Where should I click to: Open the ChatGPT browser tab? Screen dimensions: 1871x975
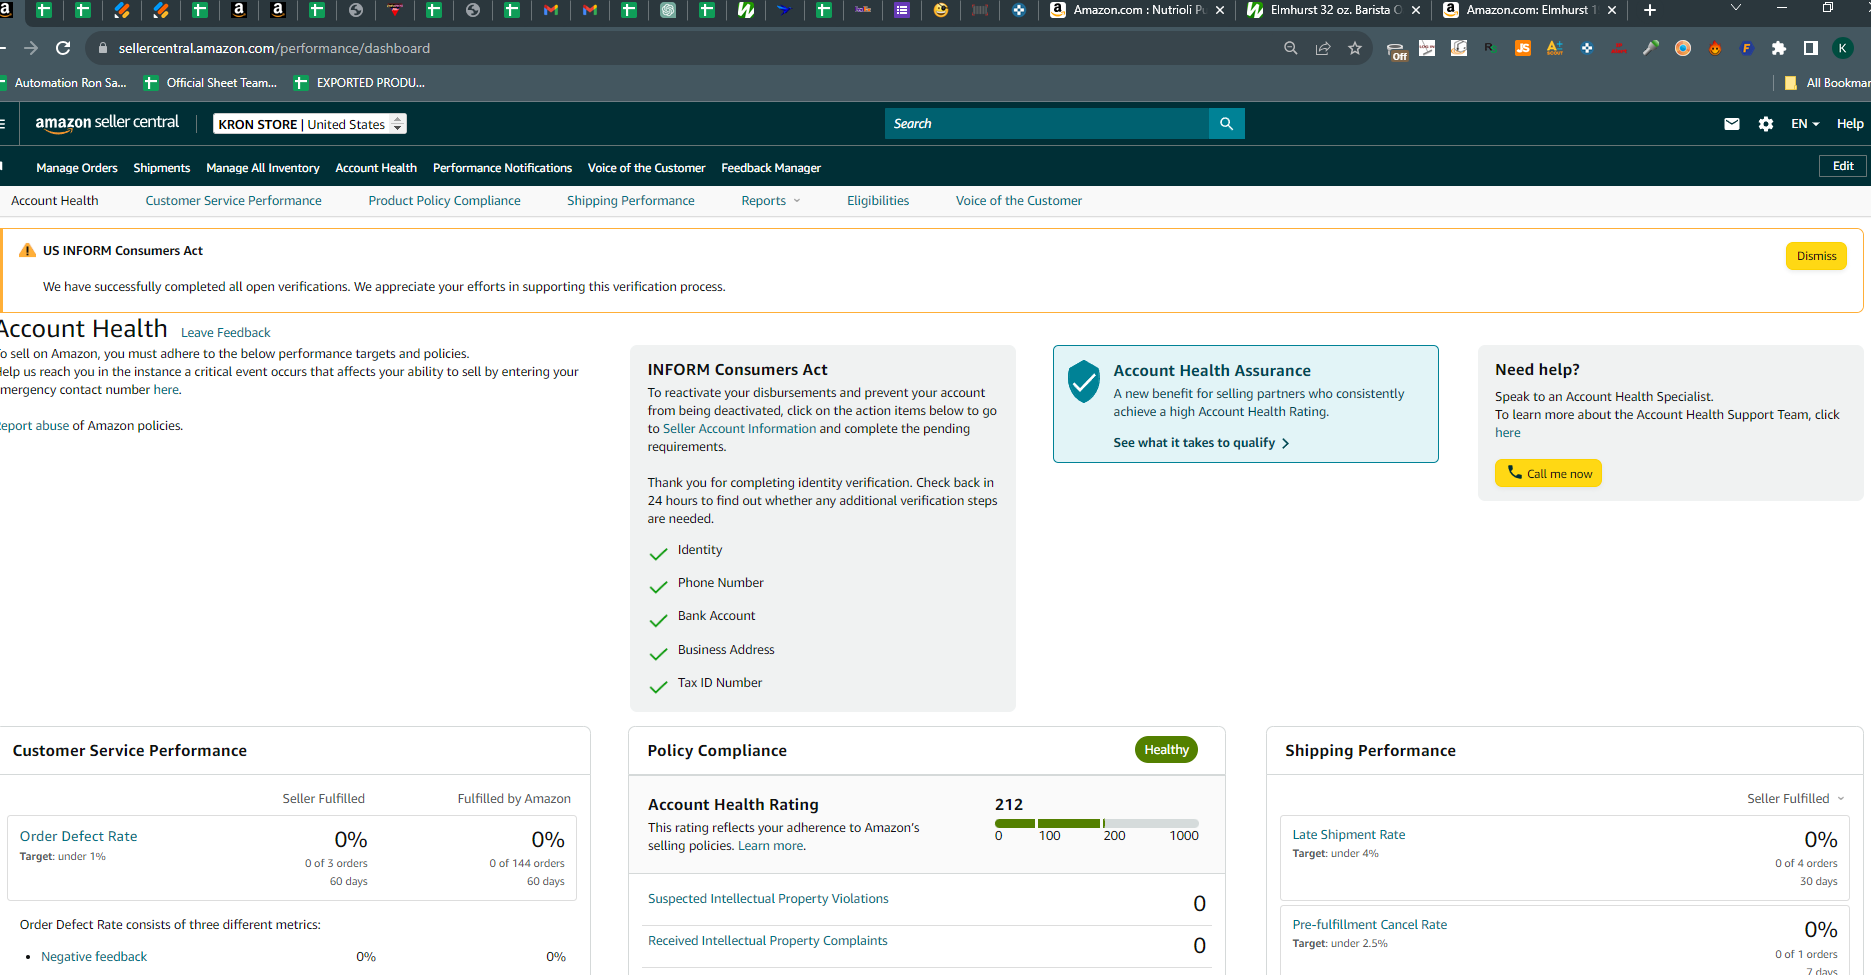coord(668,10)
